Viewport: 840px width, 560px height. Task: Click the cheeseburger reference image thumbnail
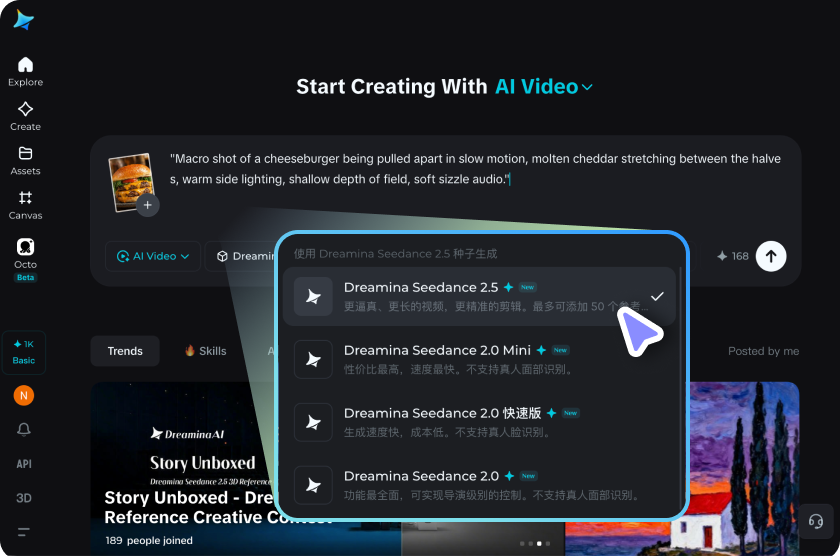coord(131,181)
